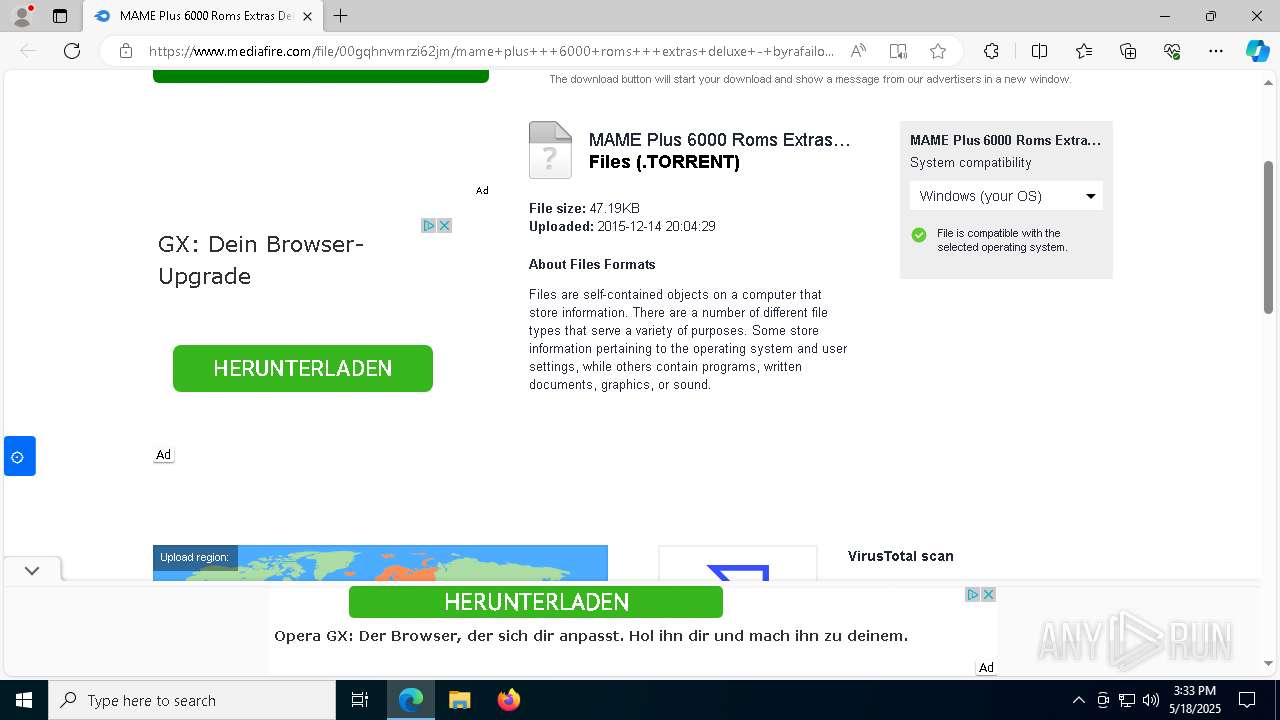Refresh the current page
The image size is (1280, 720).
click(72, 51)
